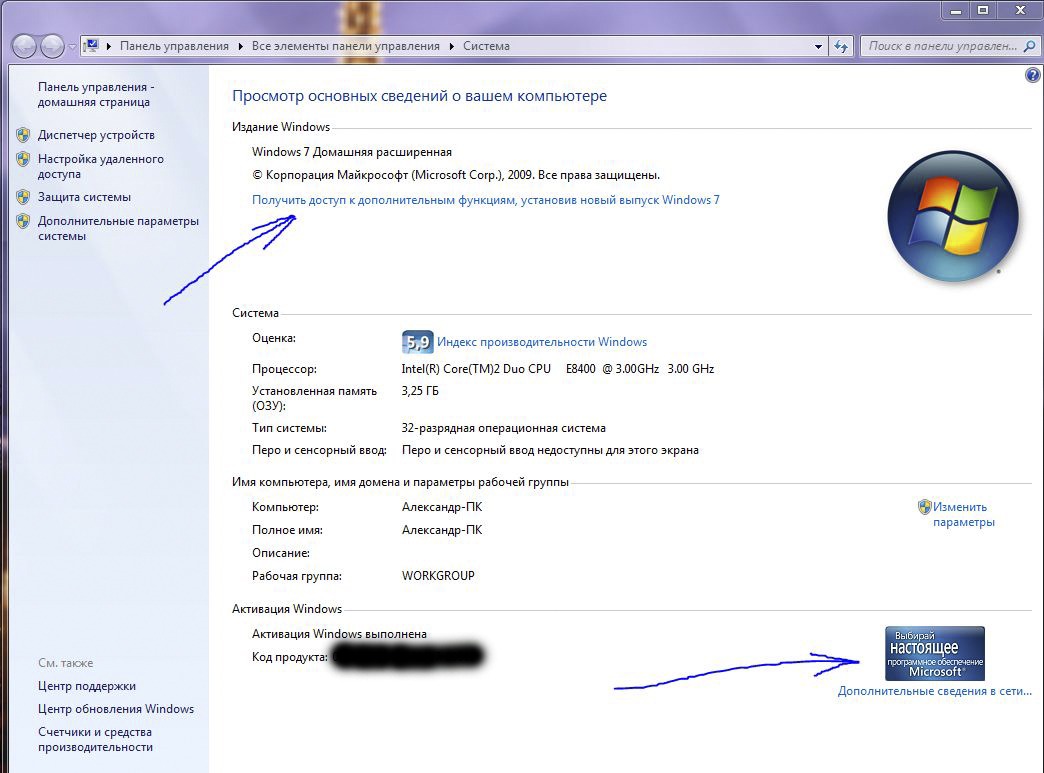Click computer name 'Александр-ПК' next to 'Компьютер:'
Image resolution: width=1044 pixels, height=773 pixels.
point(442,507)
